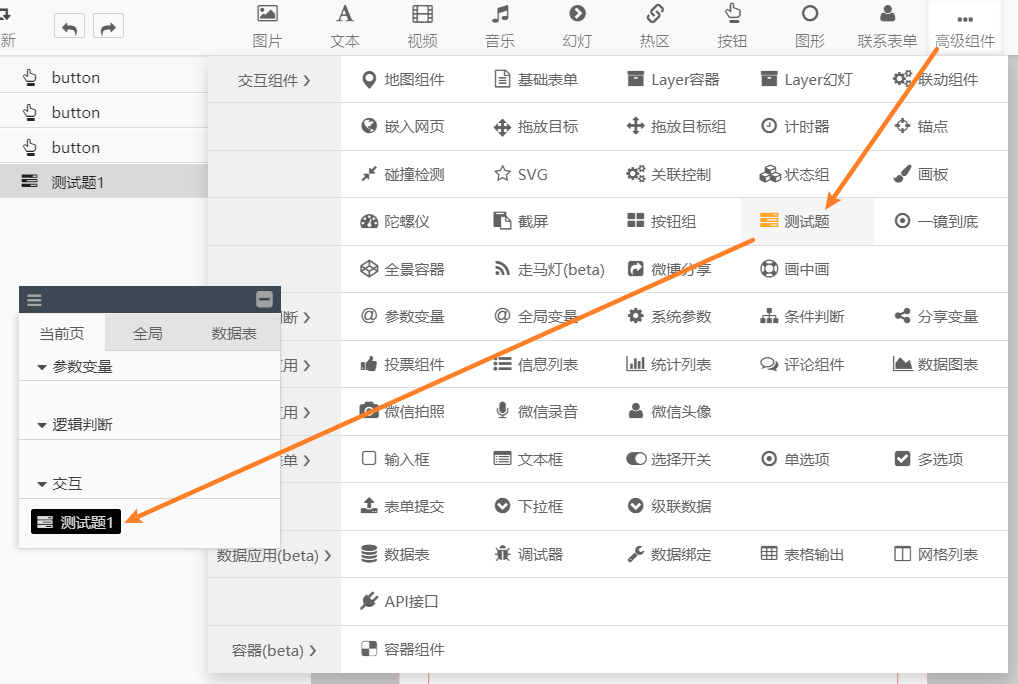Minimize the floating variables panel
1018x684 pixels.
coord(264,299)
